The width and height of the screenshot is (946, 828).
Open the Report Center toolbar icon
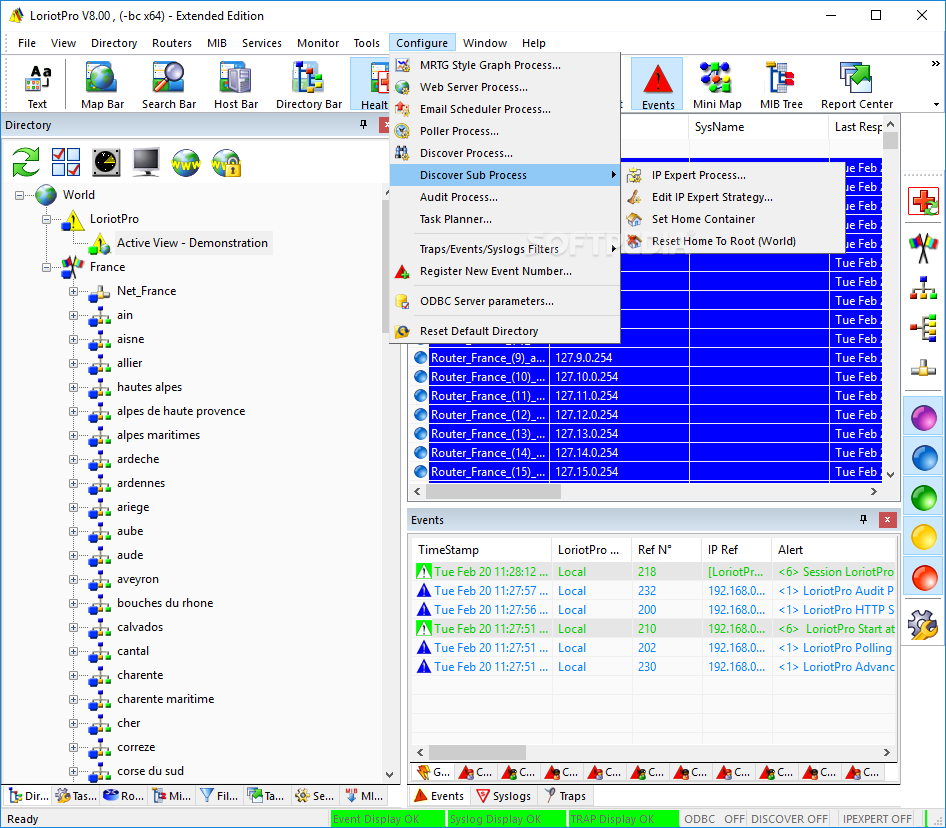[857, 85]
